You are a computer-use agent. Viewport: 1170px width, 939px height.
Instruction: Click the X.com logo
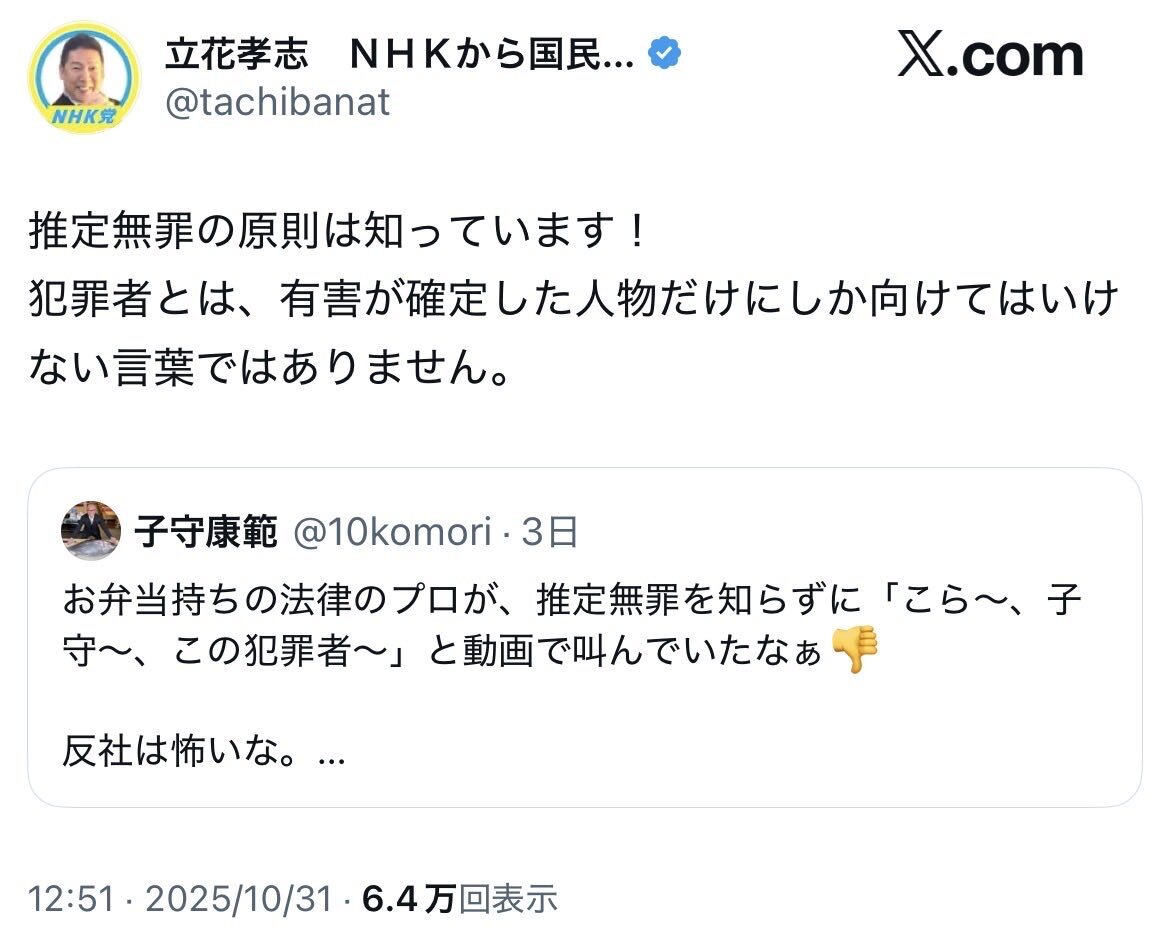[x=989, y=56]
